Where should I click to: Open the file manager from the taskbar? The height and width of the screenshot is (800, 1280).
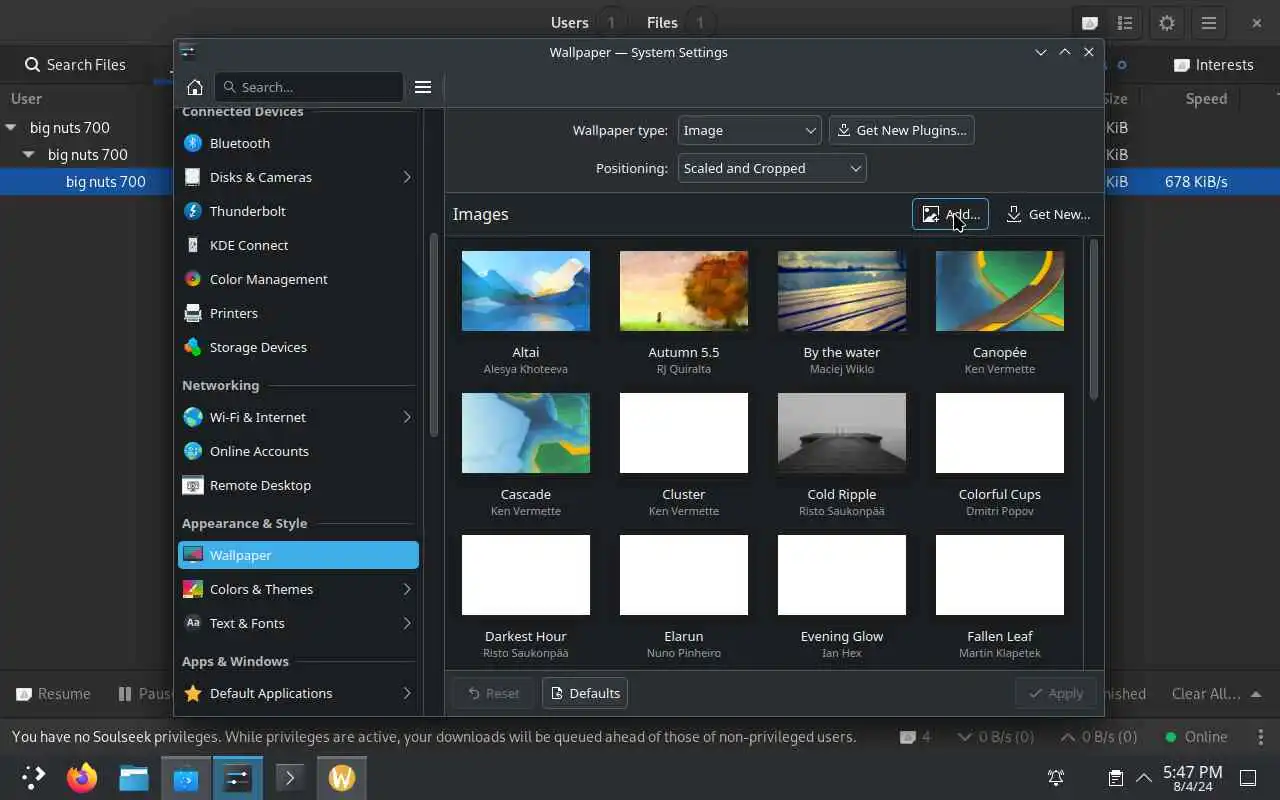pos(134,777)
